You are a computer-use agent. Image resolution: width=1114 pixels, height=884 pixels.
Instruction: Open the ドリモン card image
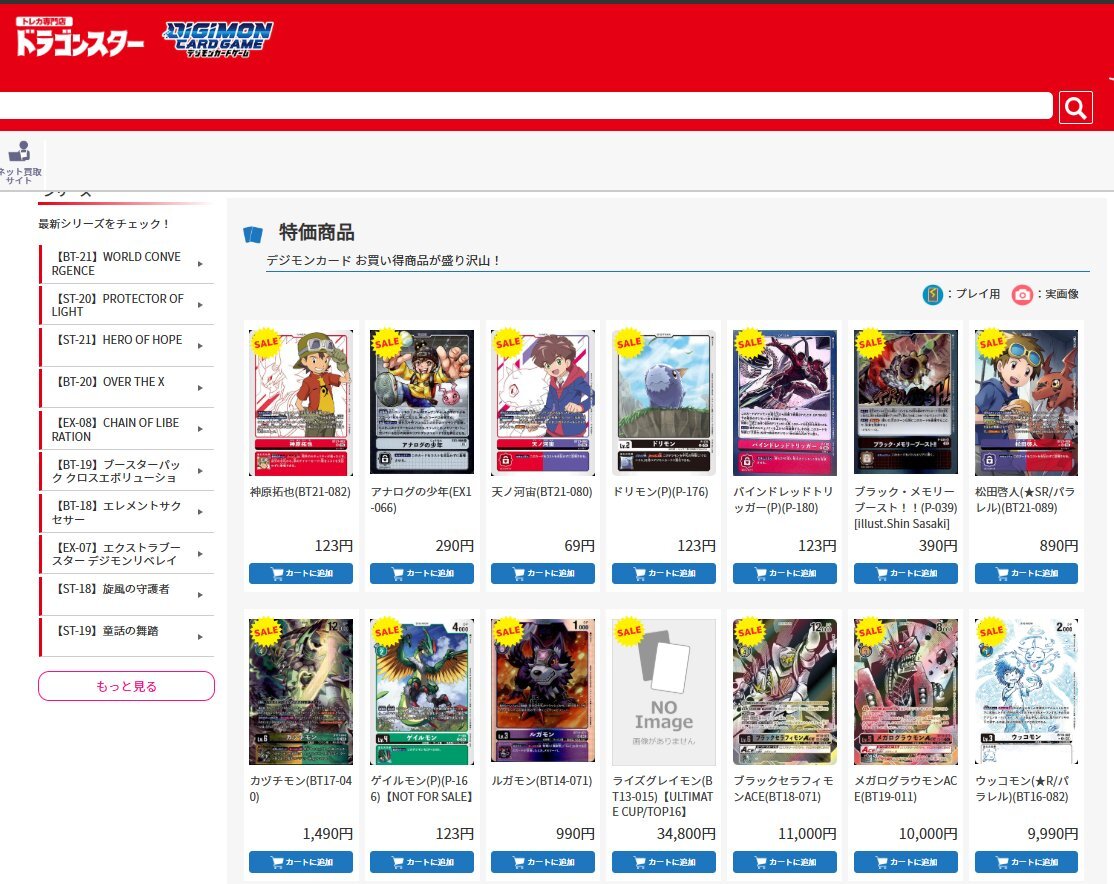(664, 402)
